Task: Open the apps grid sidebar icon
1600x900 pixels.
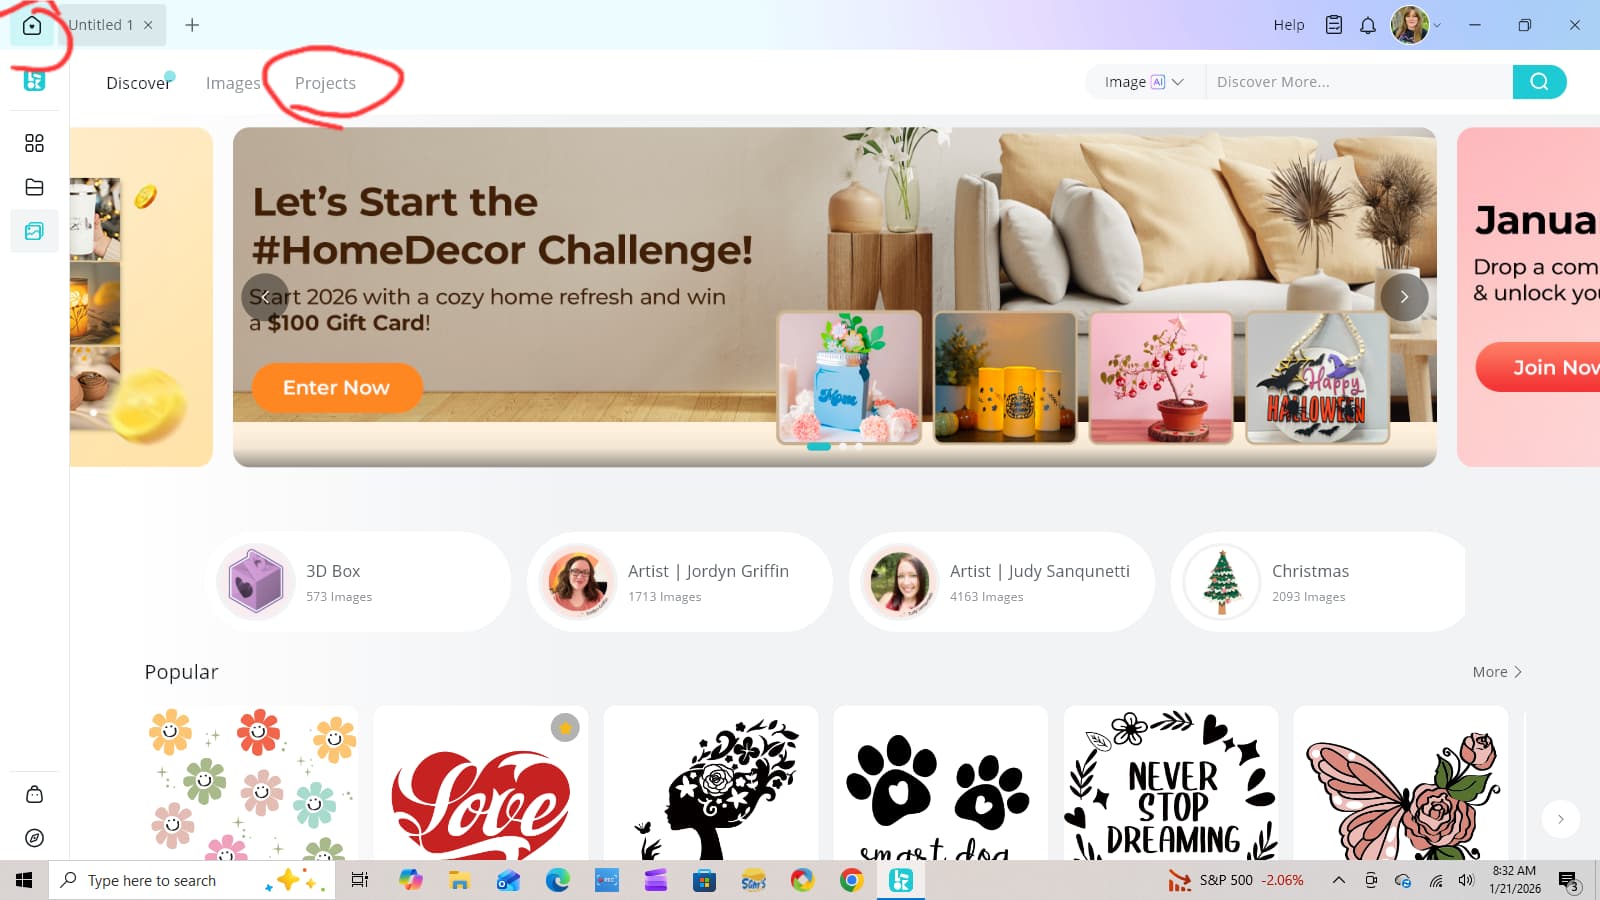Action: tap(34, 143)
